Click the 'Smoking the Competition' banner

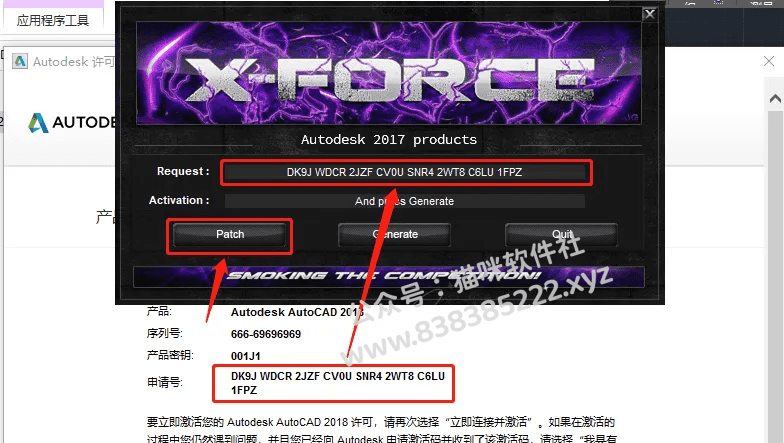pyautogui.click(x=388, y=276)
